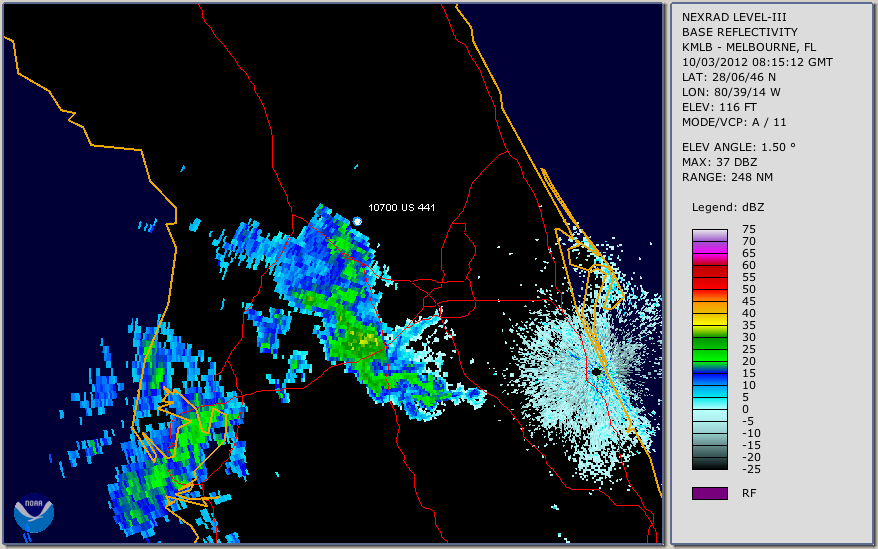Select the '10700 US 441' map label
The image size is (878, 549).
point(401,207)
